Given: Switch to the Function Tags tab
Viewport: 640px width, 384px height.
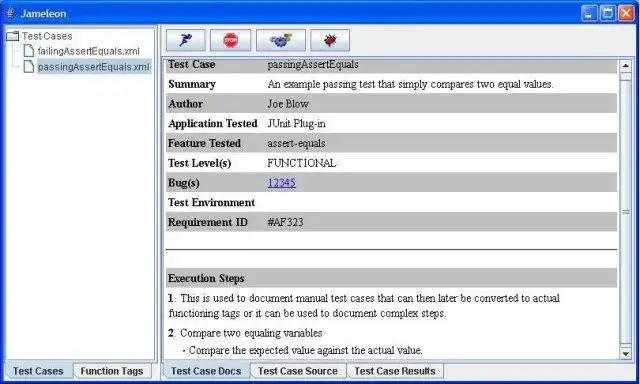Looking at the screenshot, I should [x=112, y=371].
